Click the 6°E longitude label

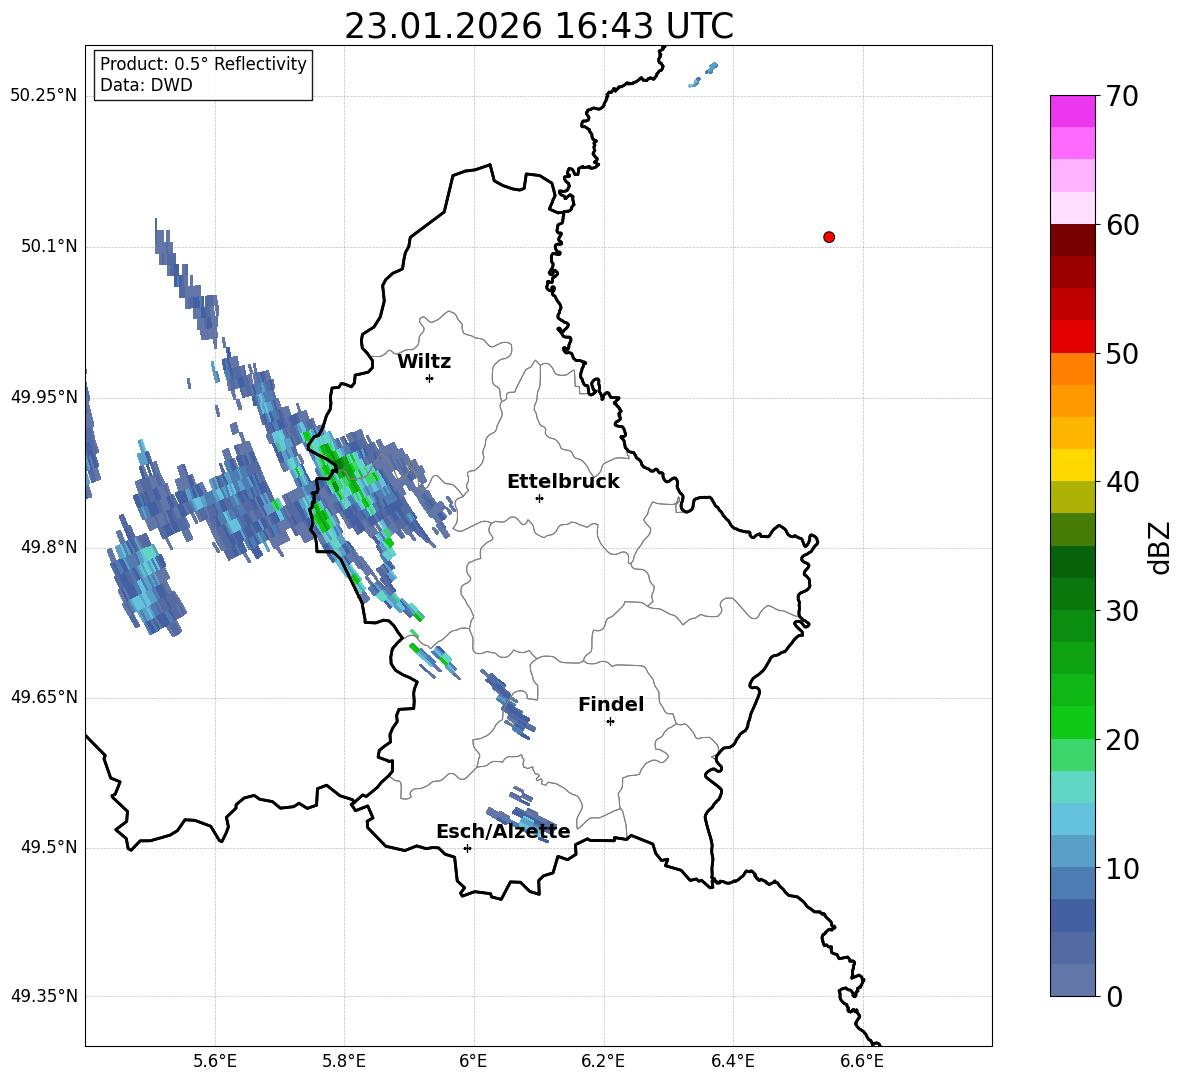pos(473,1062)
